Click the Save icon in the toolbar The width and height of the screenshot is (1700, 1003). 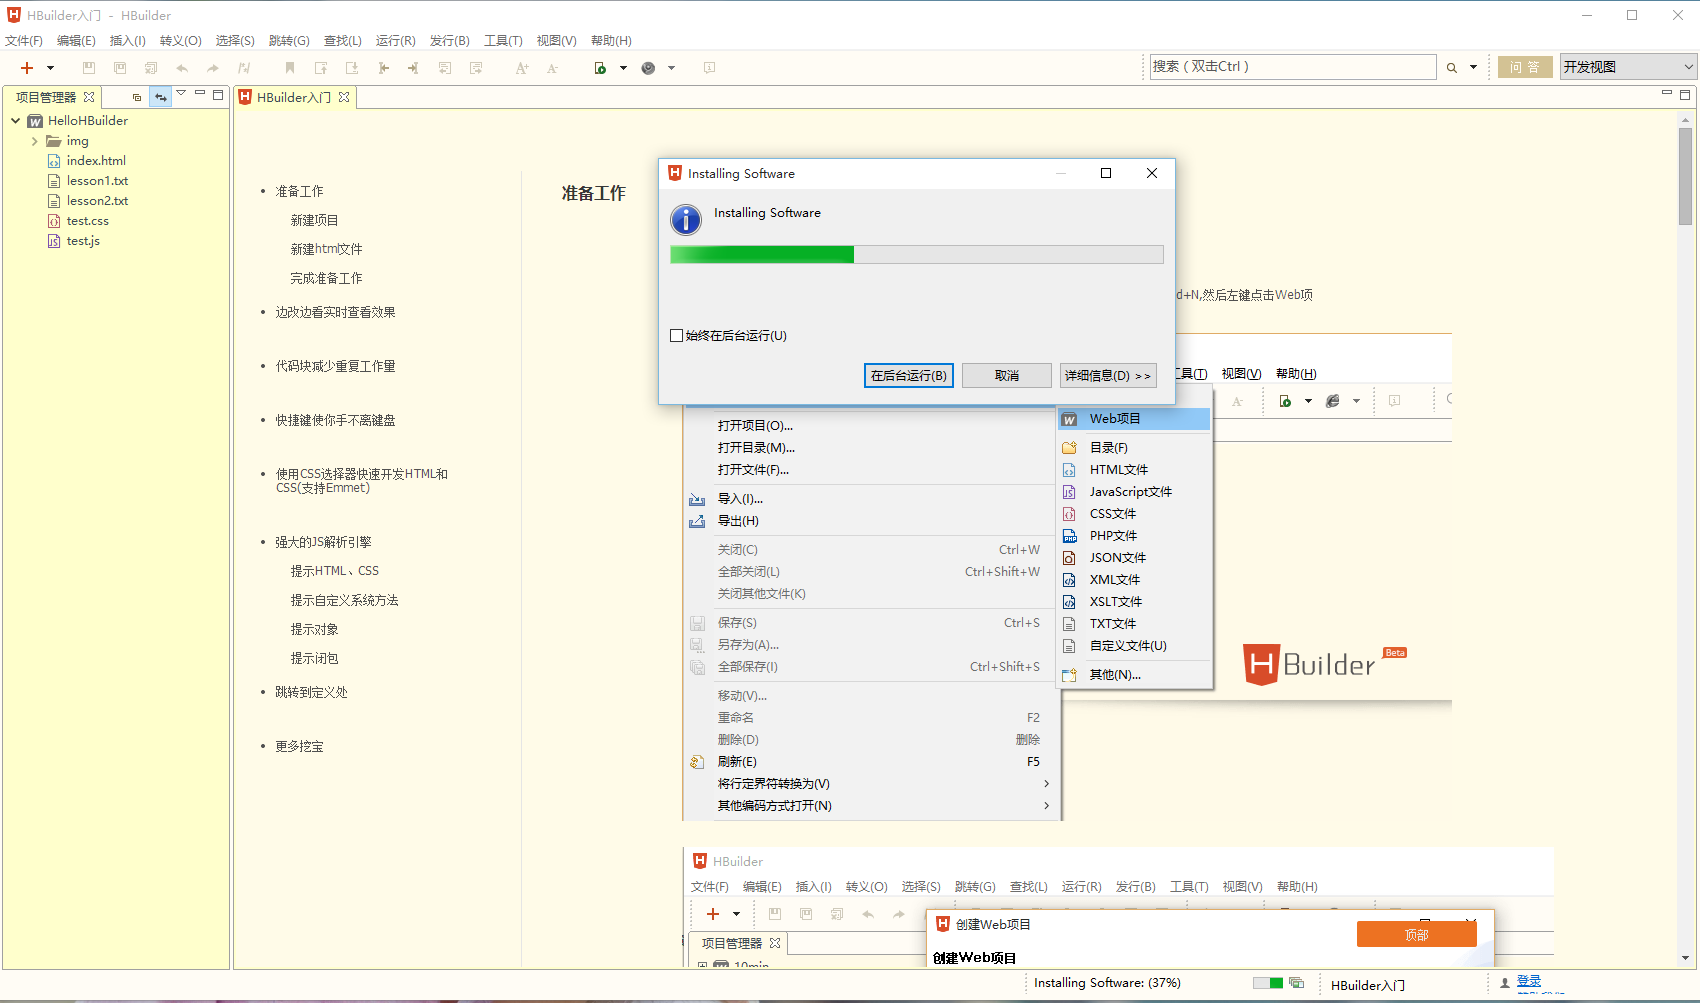89,67
